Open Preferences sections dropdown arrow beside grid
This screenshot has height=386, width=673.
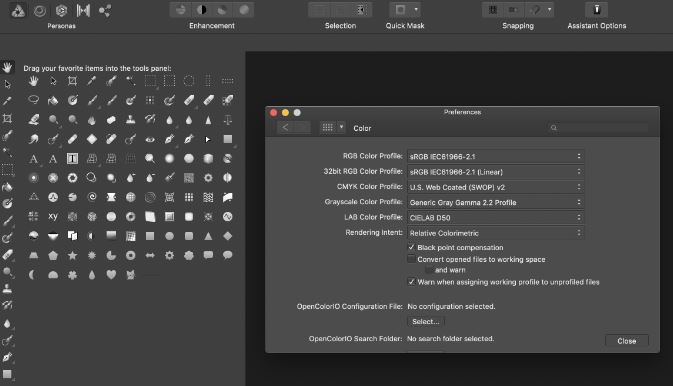[341, 128]
